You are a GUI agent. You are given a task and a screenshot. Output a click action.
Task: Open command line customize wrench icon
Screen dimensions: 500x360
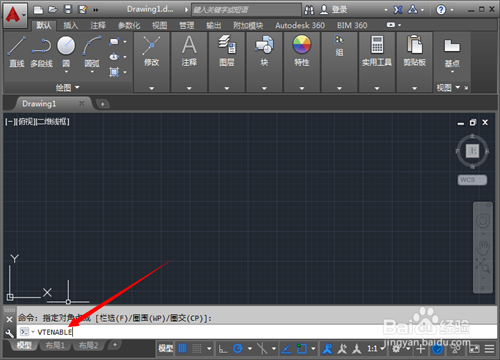tap(9, 333)
